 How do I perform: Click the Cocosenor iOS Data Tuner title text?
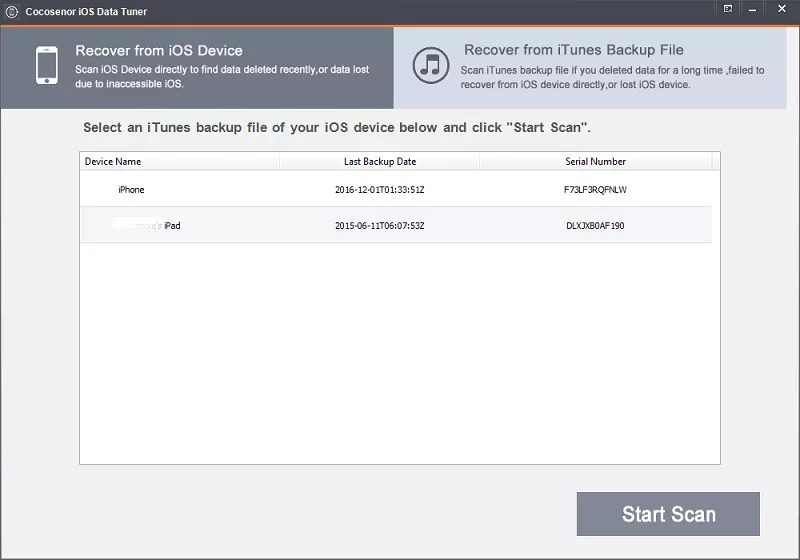coord(86,11)
